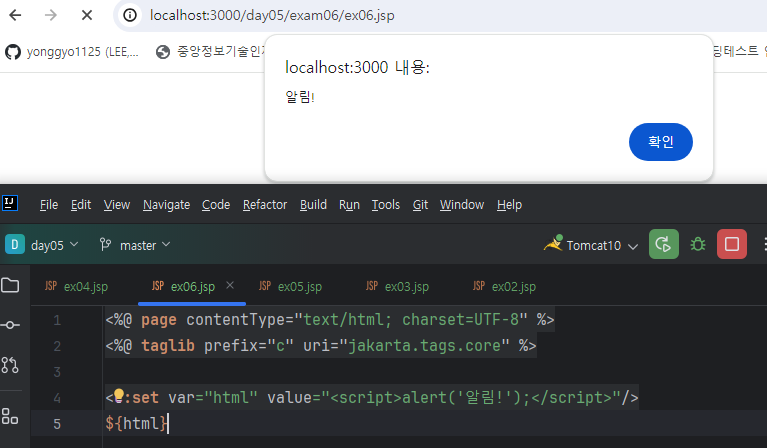The height and width of the screenshot is (448, 767).
Task: Click the IntelliJ IDEA logo icon
Action: (x=10, y=203)
